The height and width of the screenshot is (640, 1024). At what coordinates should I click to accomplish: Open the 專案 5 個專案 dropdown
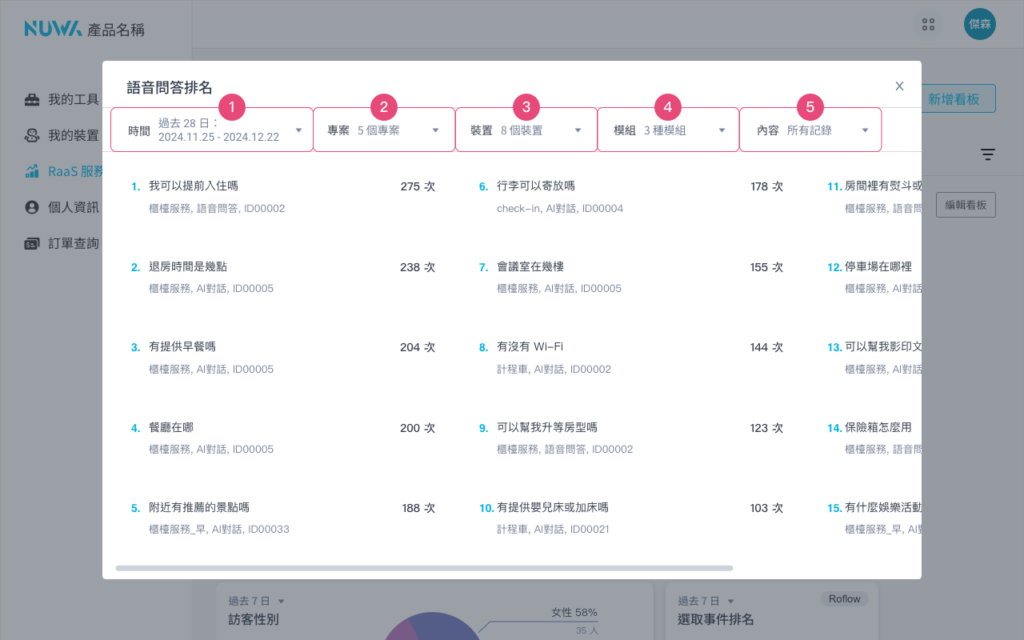point(384,130)
